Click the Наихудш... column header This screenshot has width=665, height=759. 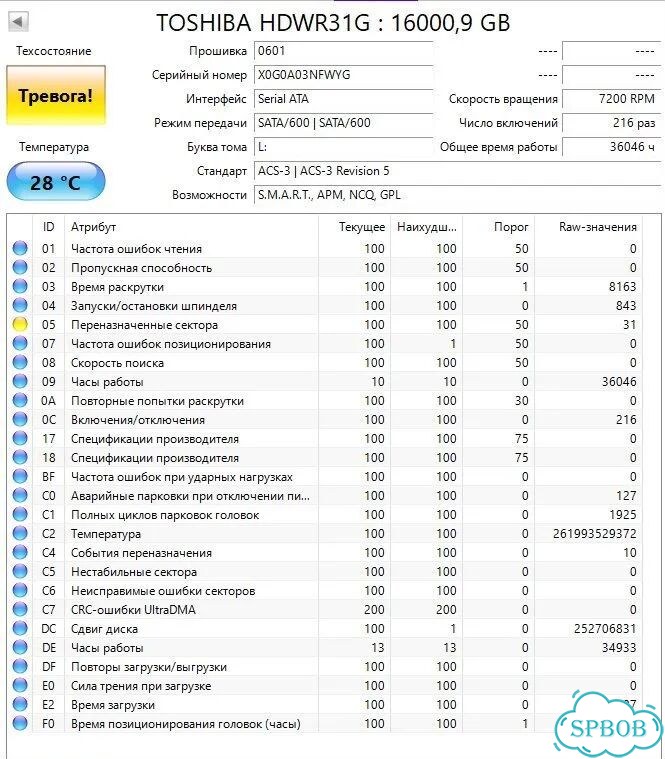pos(426,227)
